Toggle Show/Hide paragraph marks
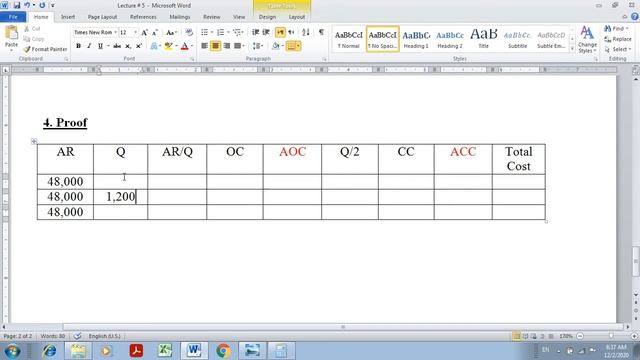 click(322, 32)
